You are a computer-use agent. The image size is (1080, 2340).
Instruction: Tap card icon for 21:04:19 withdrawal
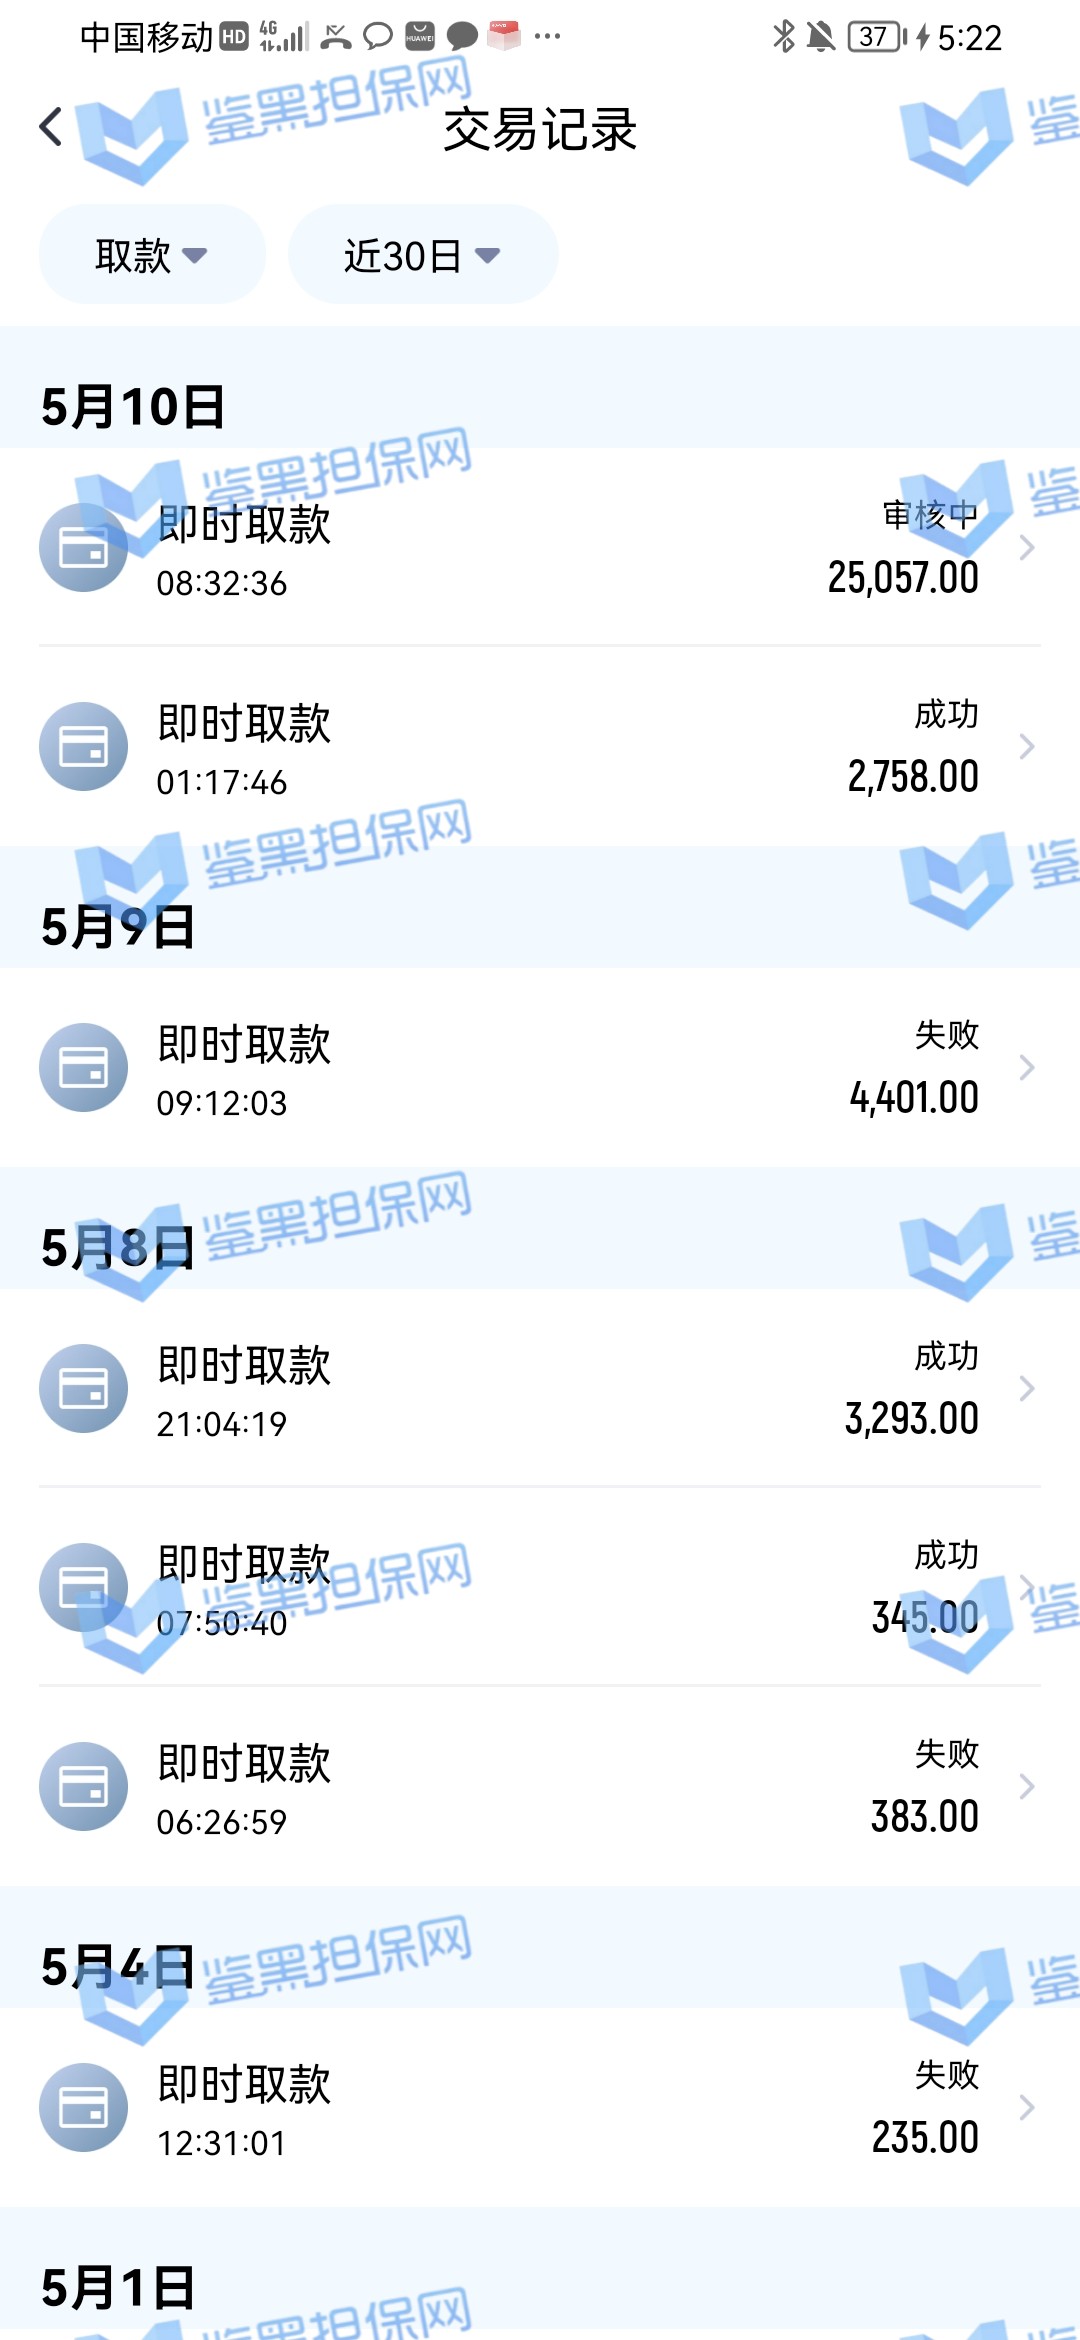(x=83, y=1389)
